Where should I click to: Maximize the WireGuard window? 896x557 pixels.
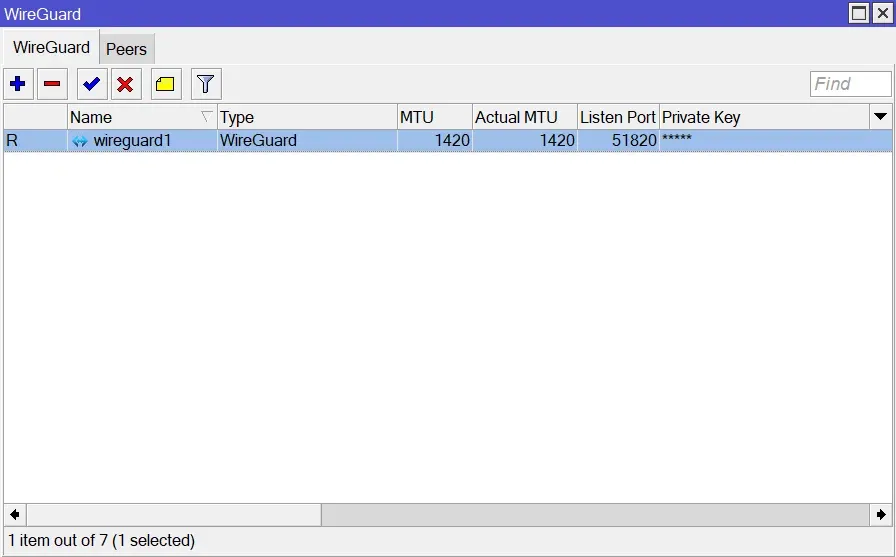[859, 13]
